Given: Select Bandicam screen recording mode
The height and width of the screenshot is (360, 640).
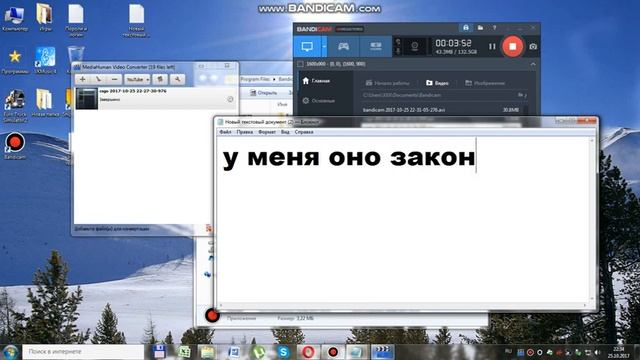Looking at the screenshot, I should [307, 47].
